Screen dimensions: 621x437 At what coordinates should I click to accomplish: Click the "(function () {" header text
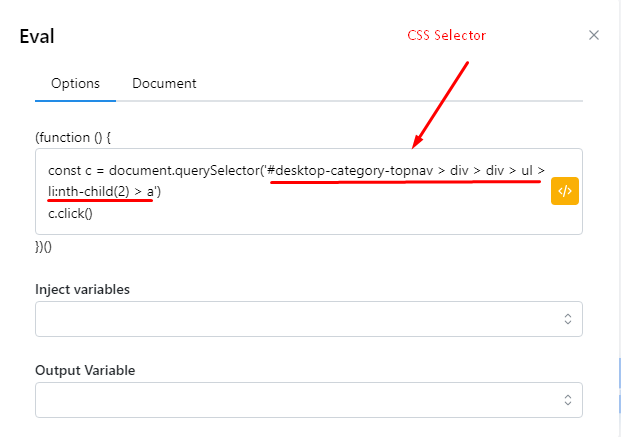(77, 136)
